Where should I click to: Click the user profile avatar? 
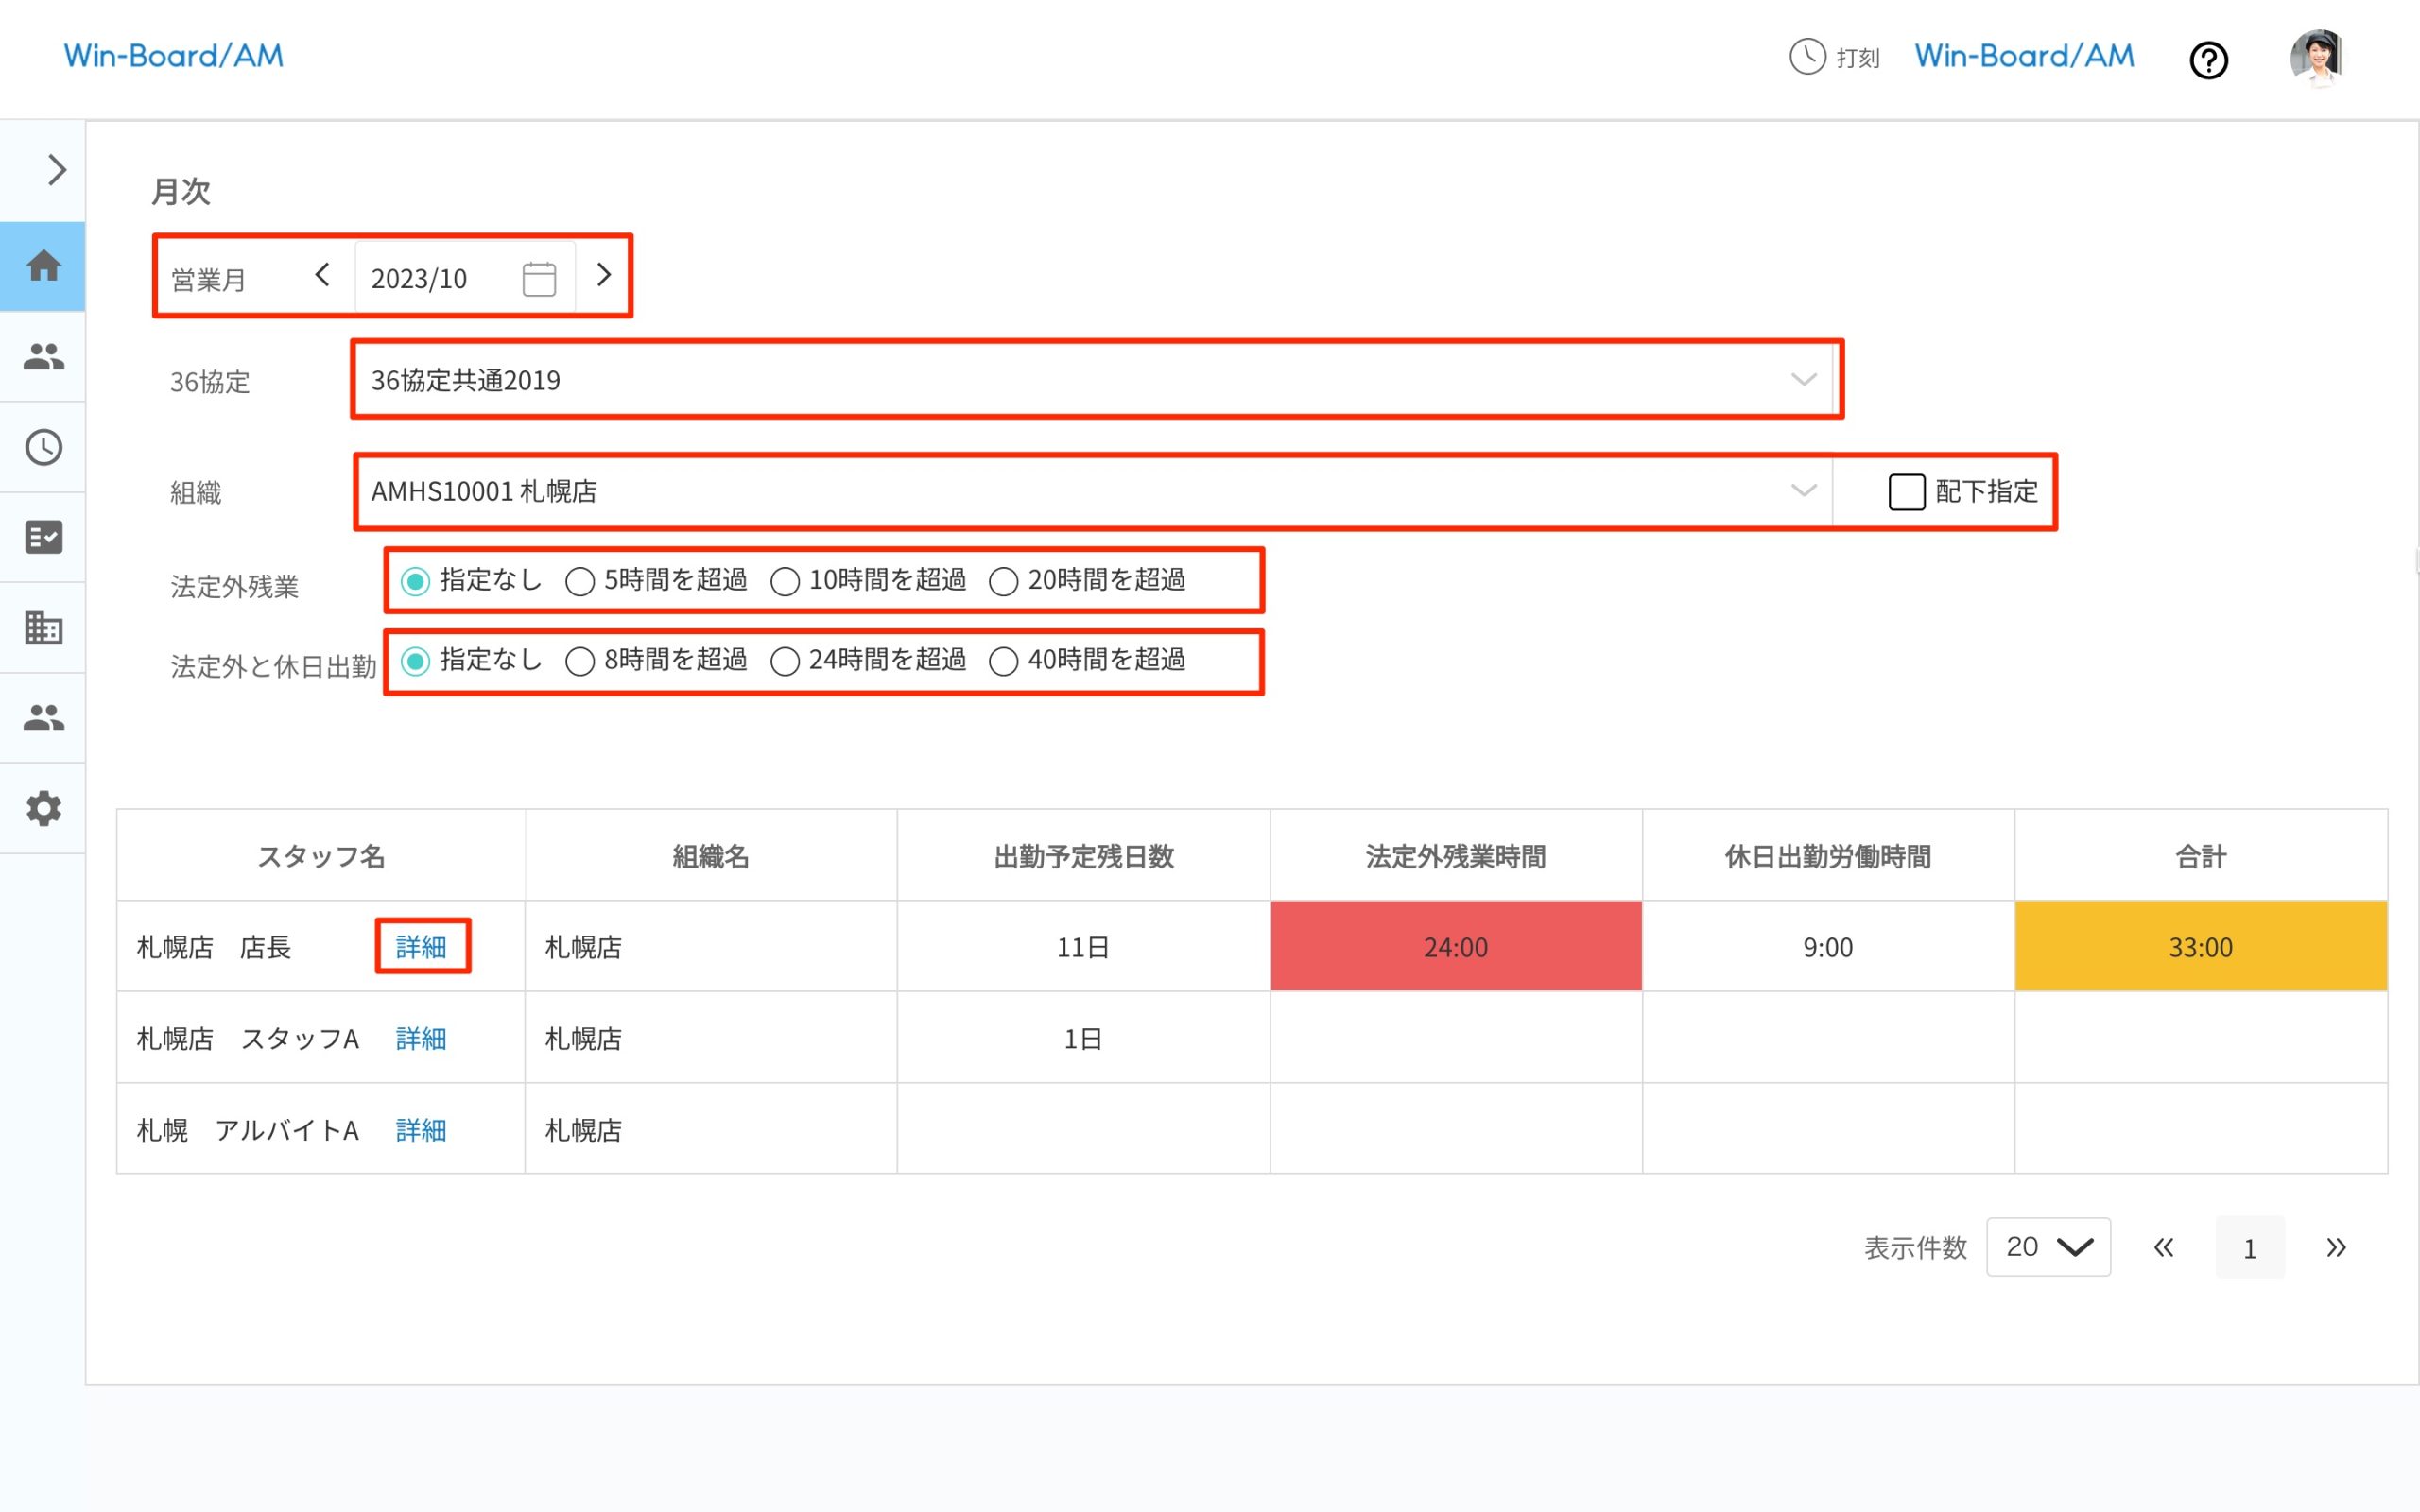2317,57
